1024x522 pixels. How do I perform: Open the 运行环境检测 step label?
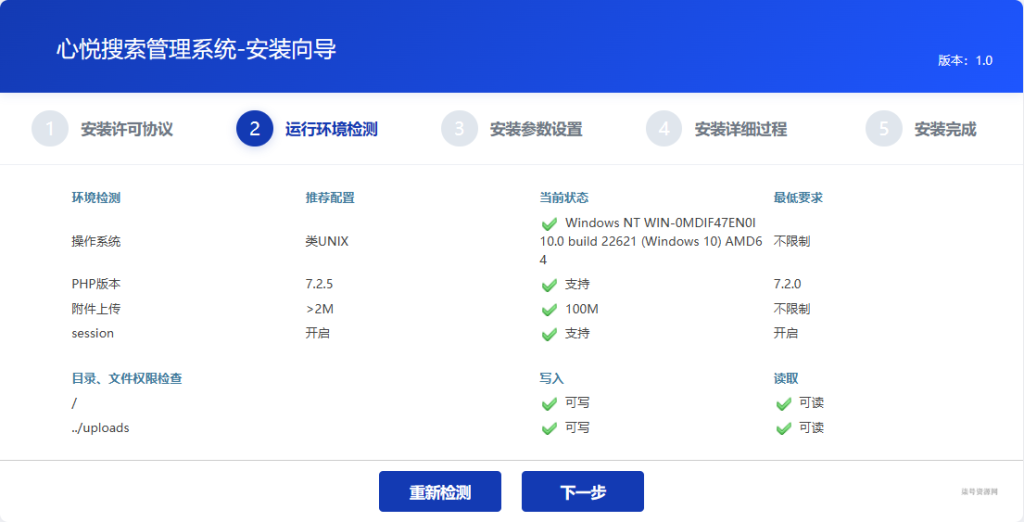[x=331, y=129]
